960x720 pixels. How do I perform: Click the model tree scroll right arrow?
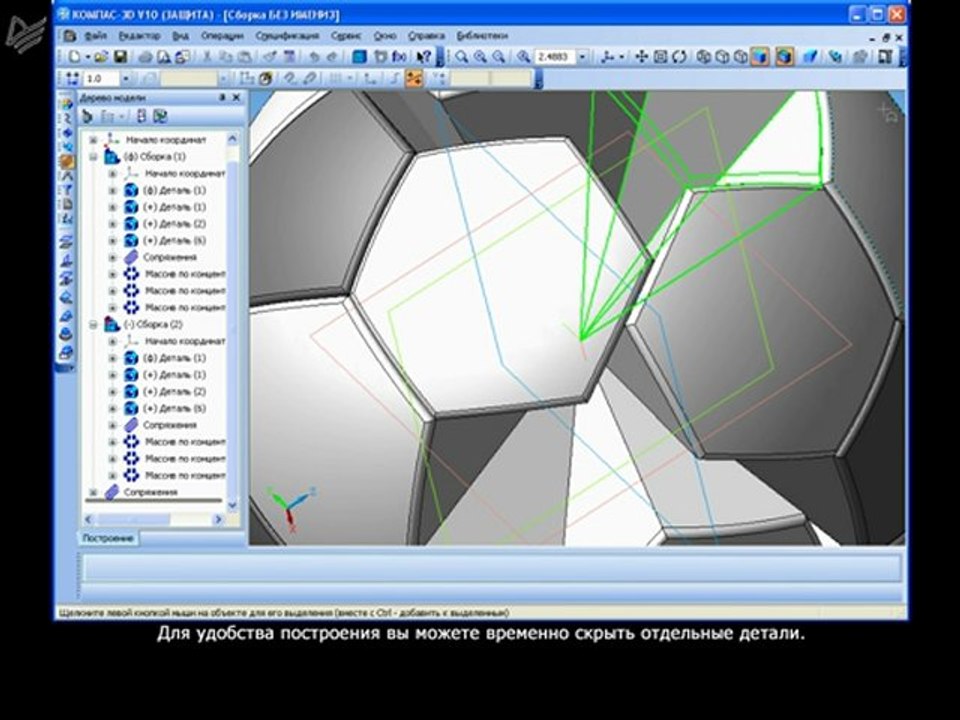[217, 519]
